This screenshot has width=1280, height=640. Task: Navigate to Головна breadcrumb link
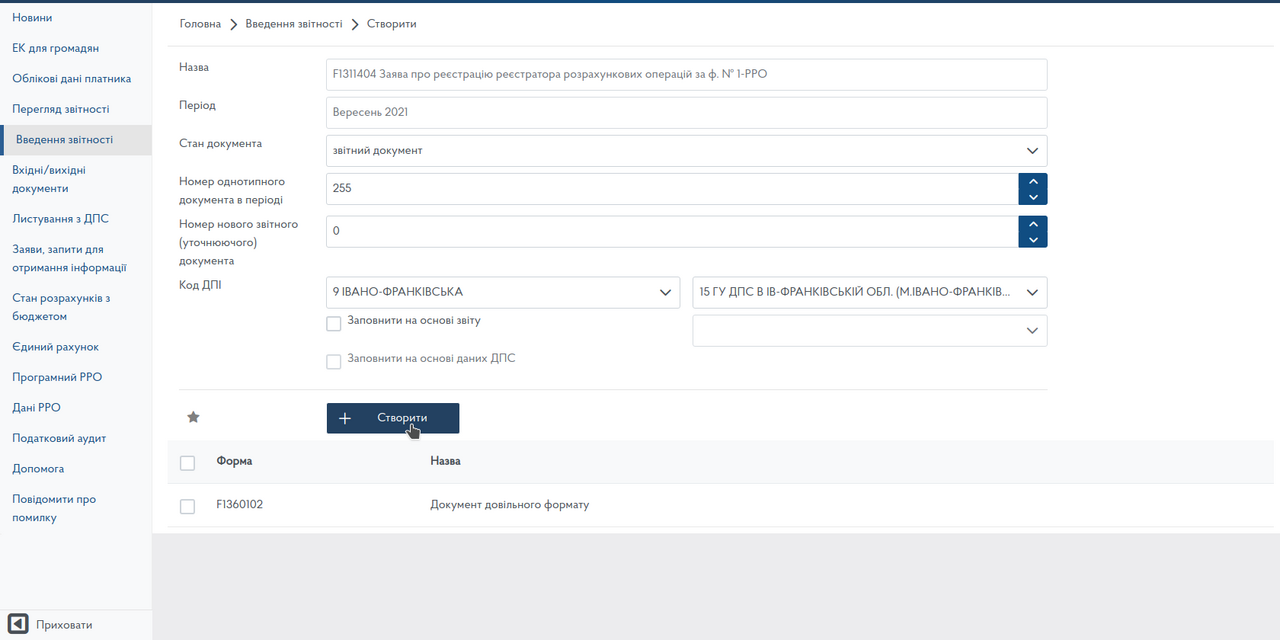click(200, 23)
